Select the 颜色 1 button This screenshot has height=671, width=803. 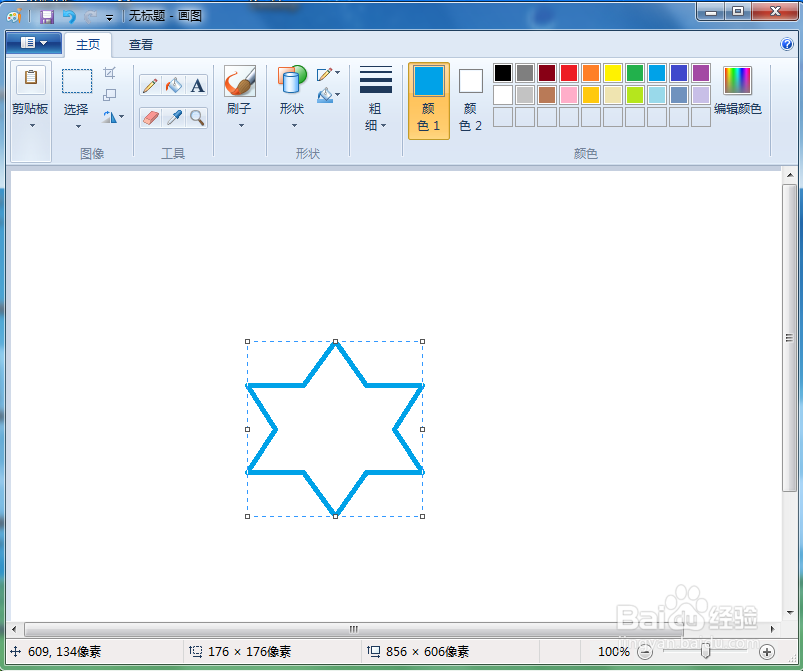(x=429, y=101)
